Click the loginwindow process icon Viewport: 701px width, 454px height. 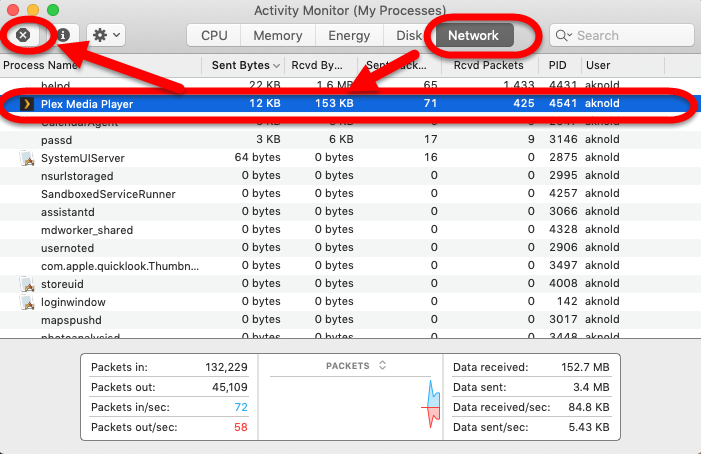[28, 302]
